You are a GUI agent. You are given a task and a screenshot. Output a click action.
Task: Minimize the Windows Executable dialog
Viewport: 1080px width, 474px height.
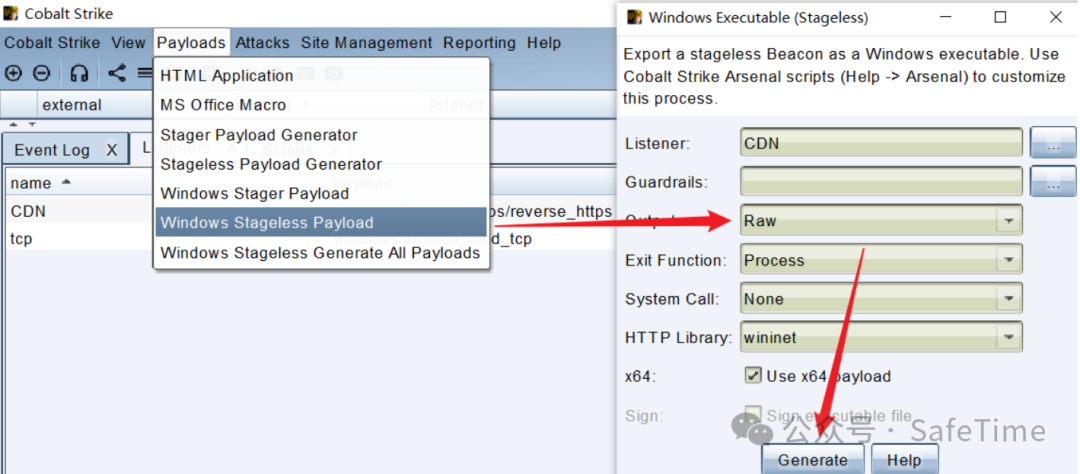[x=946, y=17]
